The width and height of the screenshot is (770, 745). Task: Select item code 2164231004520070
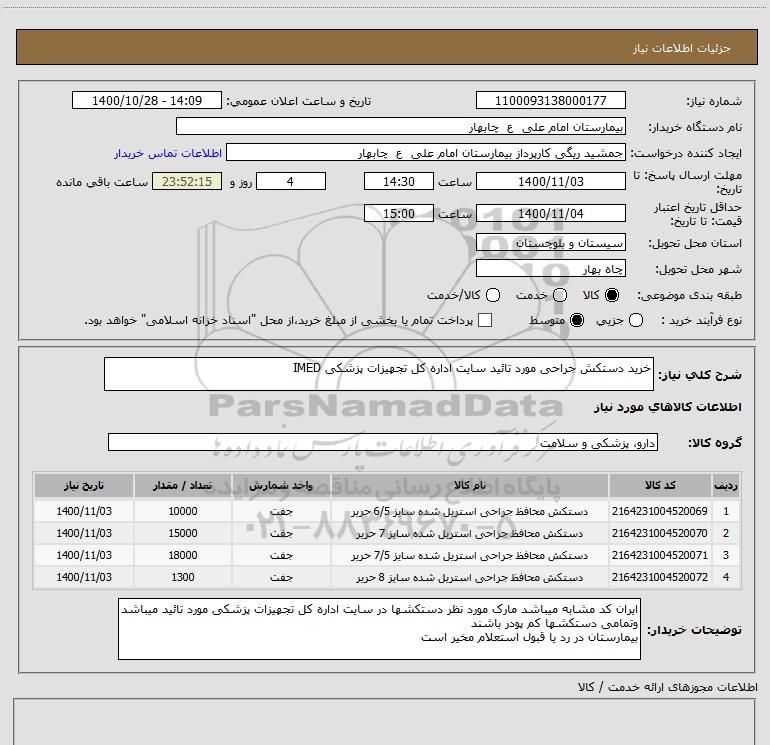pyautogui.click(x=660, y=533)
